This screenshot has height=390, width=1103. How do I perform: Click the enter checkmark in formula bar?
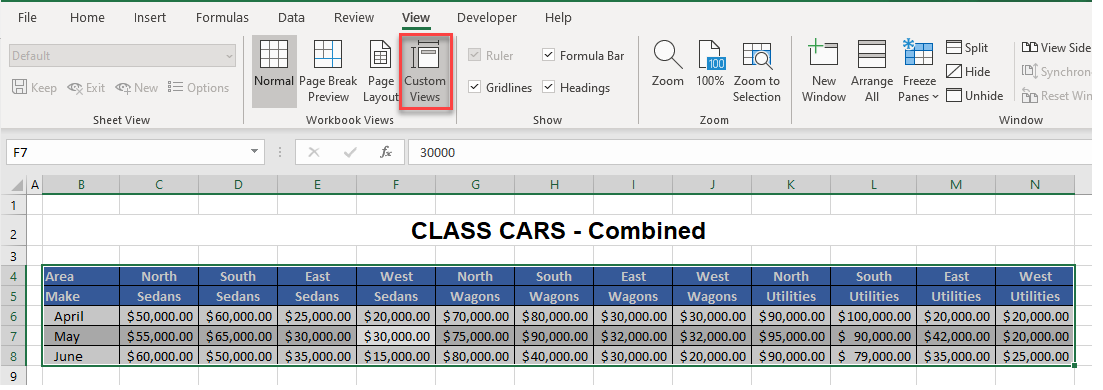click(x=350, y=152)
